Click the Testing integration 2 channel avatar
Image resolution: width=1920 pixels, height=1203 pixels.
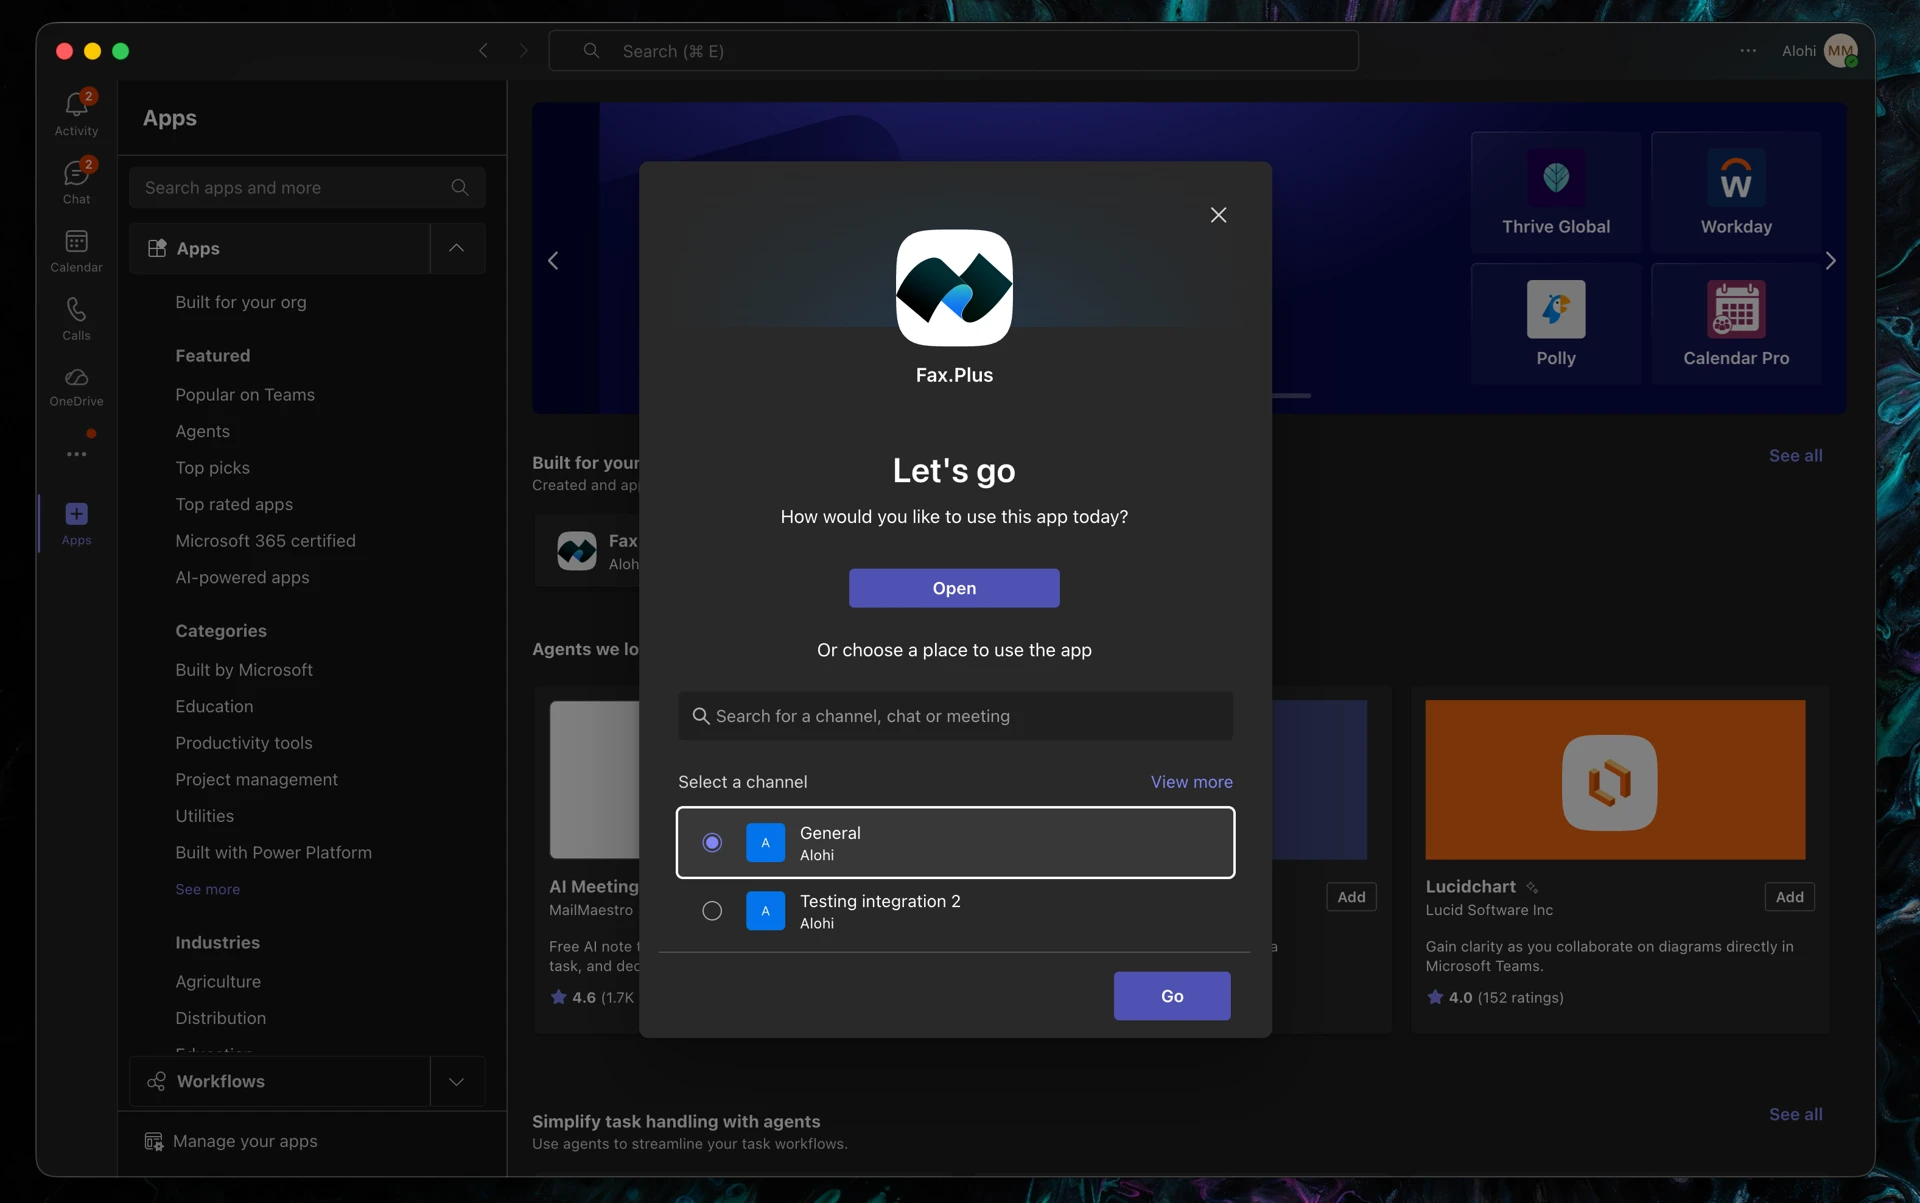tap(766, 911)
